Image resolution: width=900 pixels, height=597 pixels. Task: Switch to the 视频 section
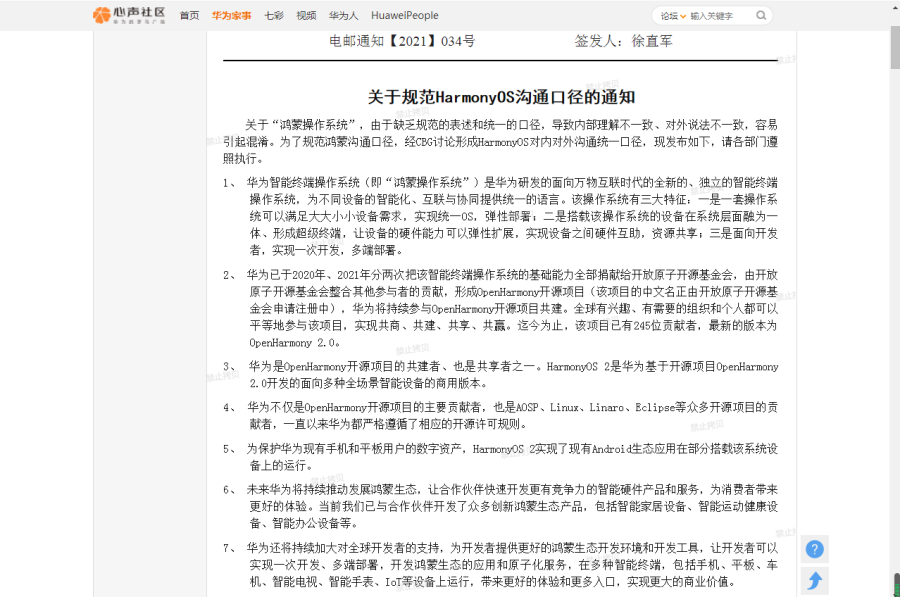click(306, 16)
